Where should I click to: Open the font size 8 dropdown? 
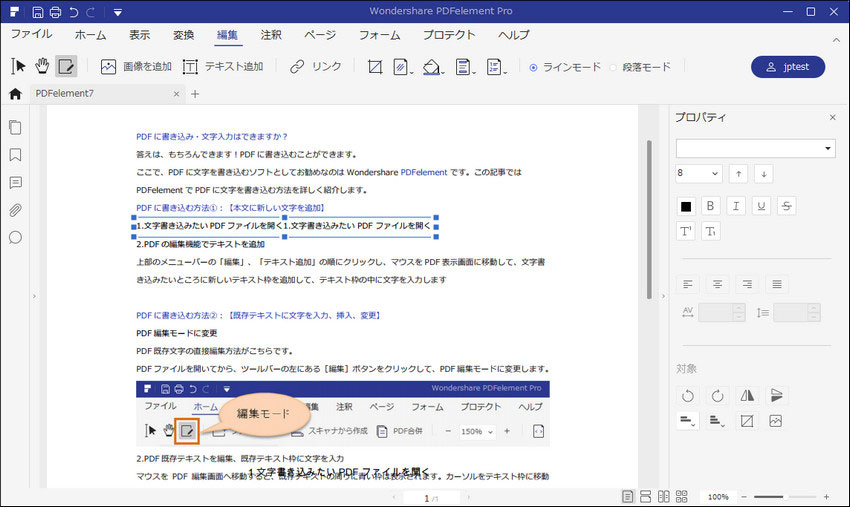point(698,174)
